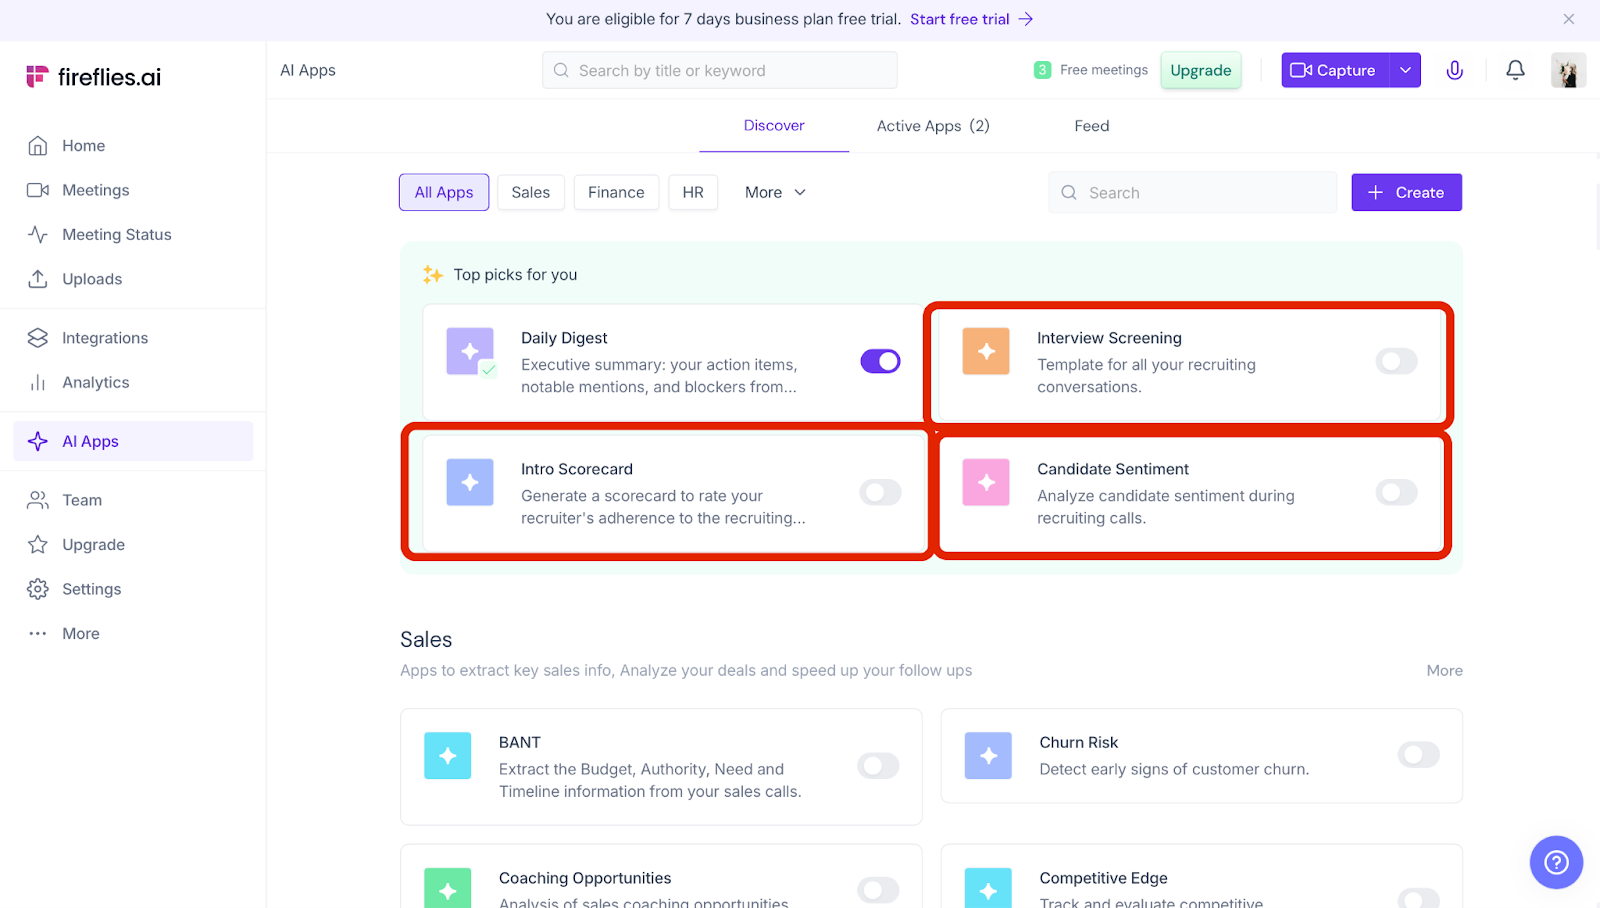Enable the Interview Screening toggle
The width and height of the screenshot is (1600, 908).
(x=1396, y=361)
